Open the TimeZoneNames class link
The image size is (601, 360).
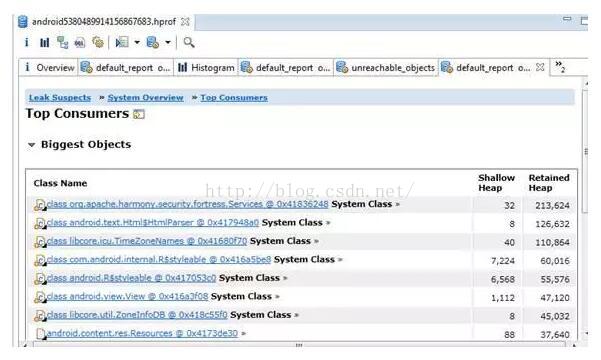point(147,241)
